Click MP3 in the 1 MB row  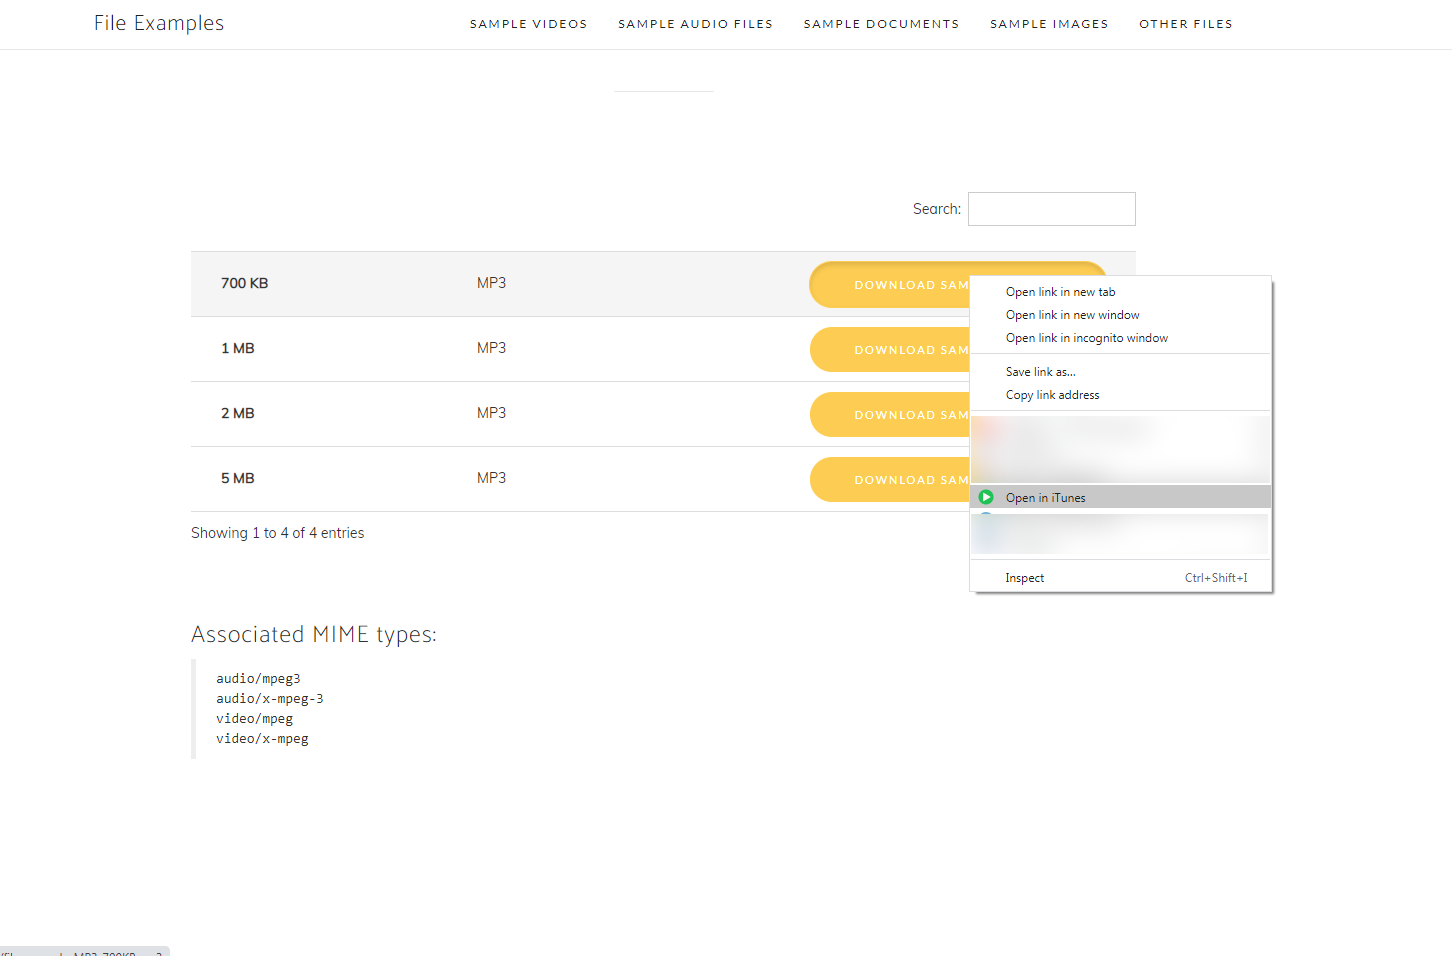point(491,348)
